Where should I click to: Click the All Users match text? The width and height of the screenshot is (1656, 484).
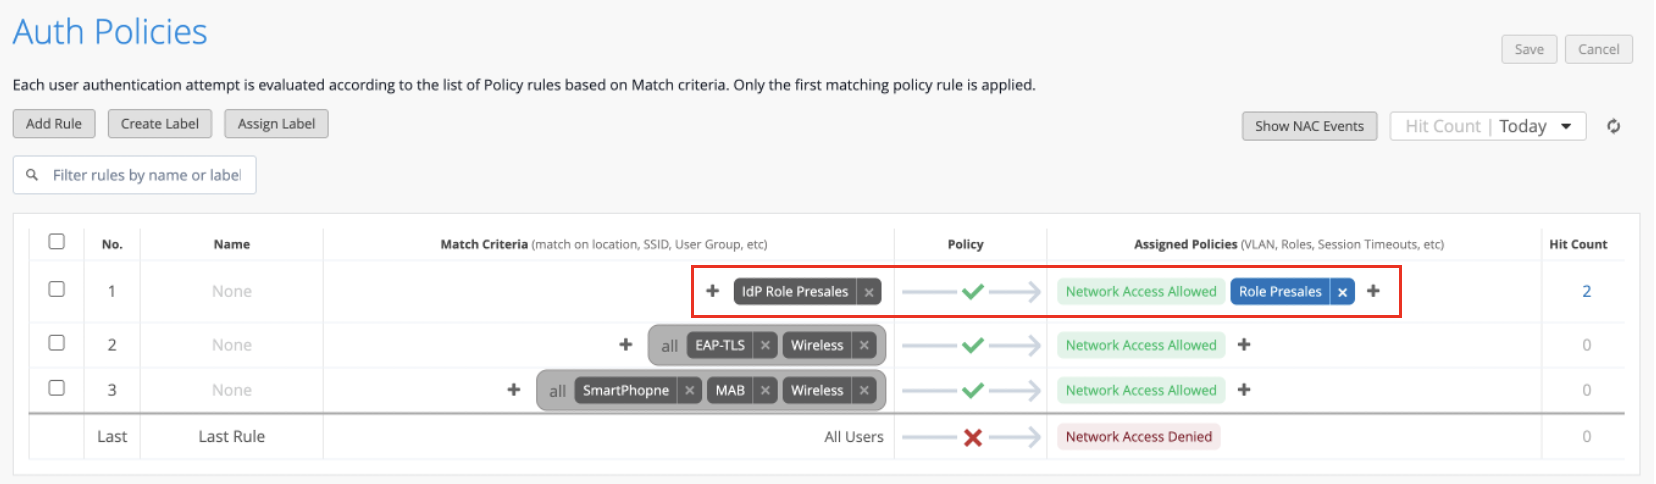coord(854,437)
